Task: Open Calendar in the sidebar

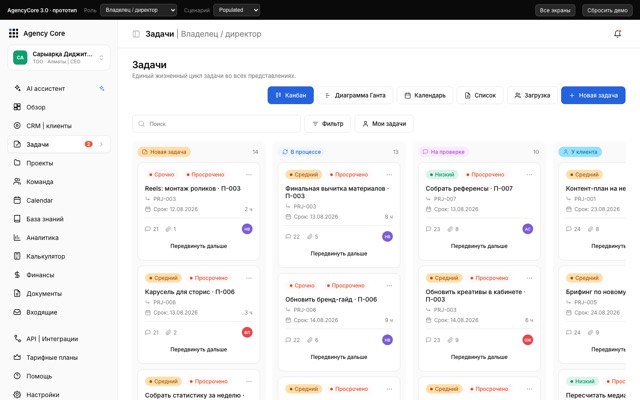Action: pyautogui.click(x=59, y=200)
